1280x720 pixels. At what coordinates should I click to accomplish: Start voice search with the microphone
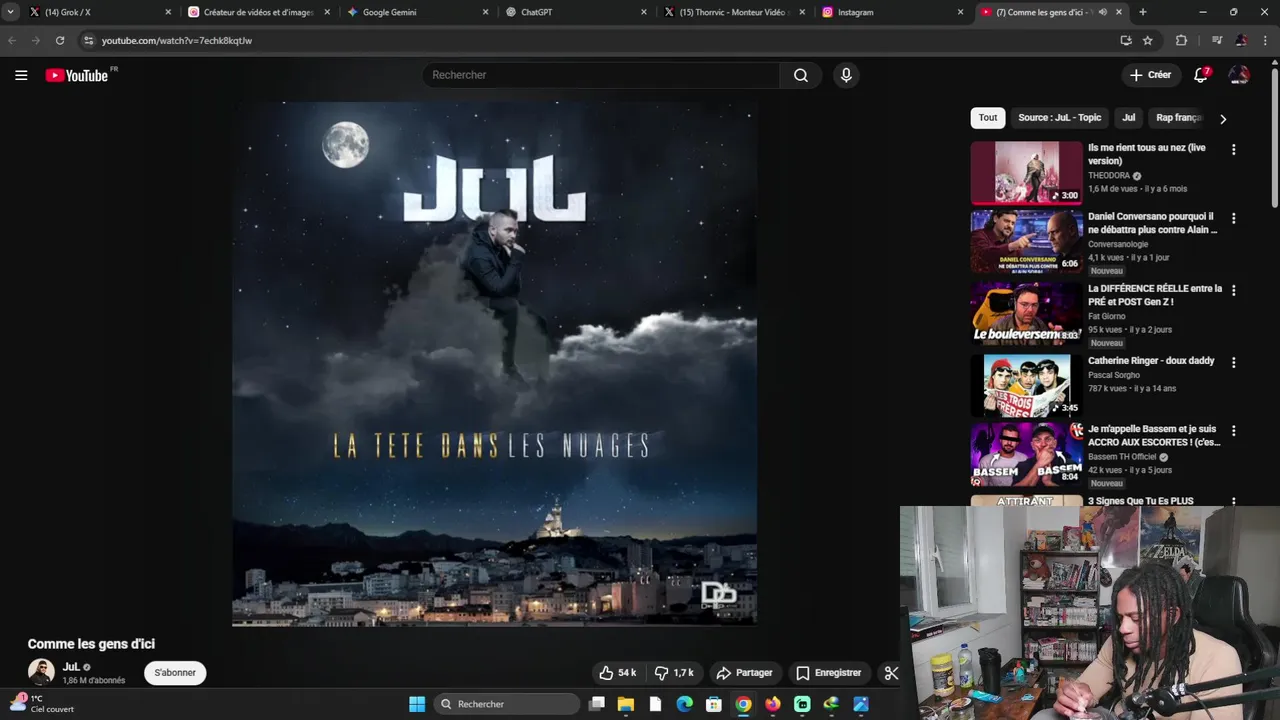point(846,75)
